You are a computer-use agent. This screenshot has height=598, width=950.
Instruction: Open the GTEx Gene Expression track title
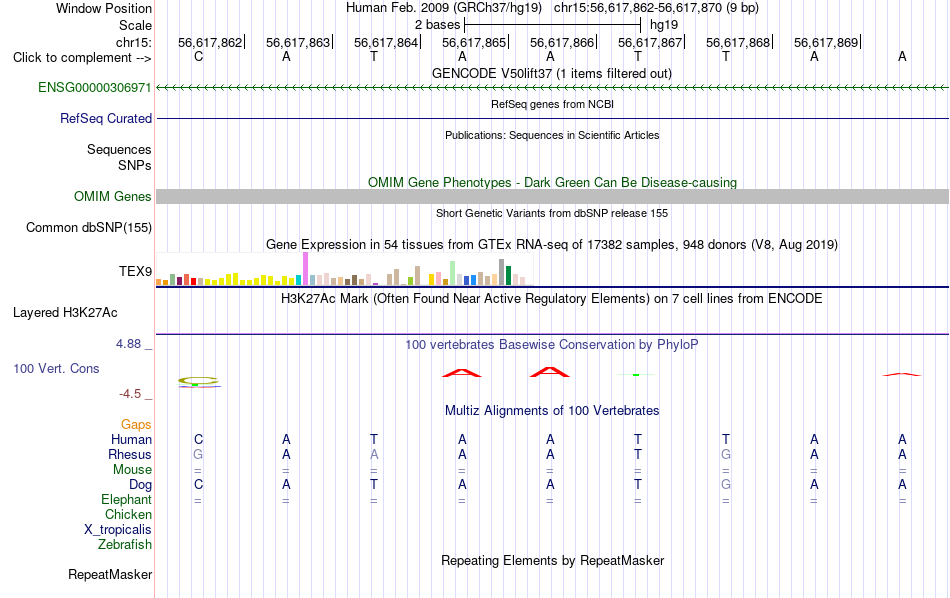pyautogui.click(x=551, y=244)
